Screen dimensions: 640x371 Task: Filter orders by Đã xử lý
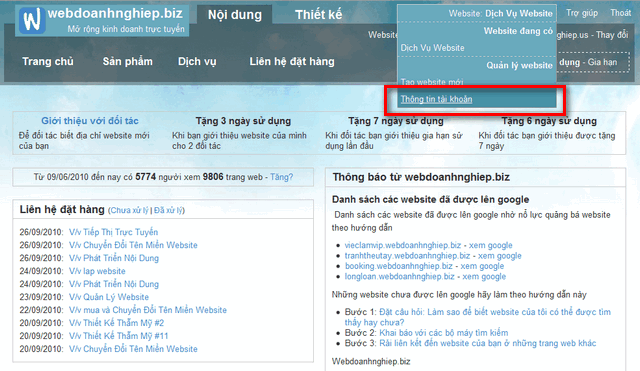coord(168,210)
